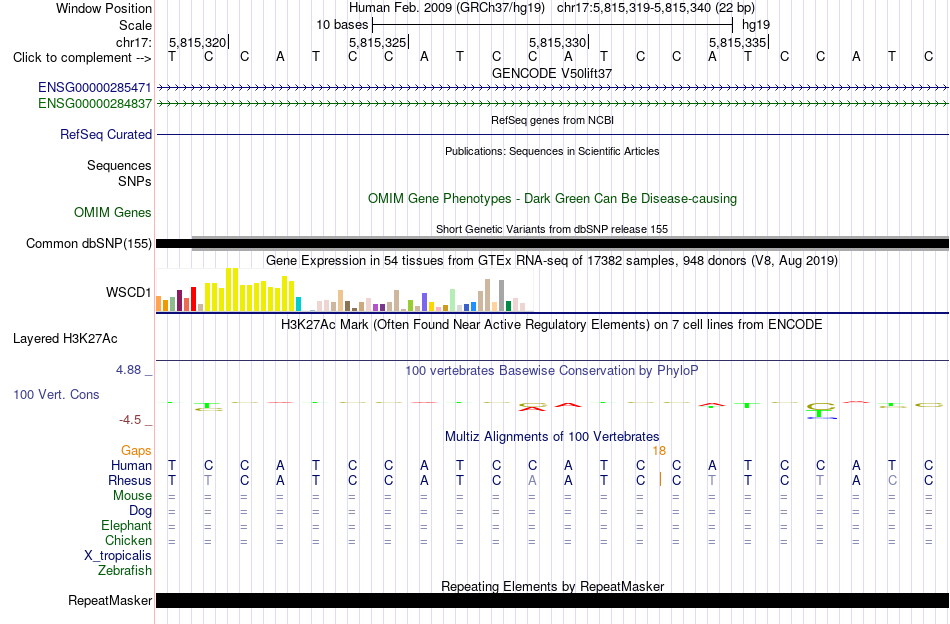The width and height of the screenshot is (950, 624).
Task: Click the orange Gaps label
Action: tap(136, 450)
